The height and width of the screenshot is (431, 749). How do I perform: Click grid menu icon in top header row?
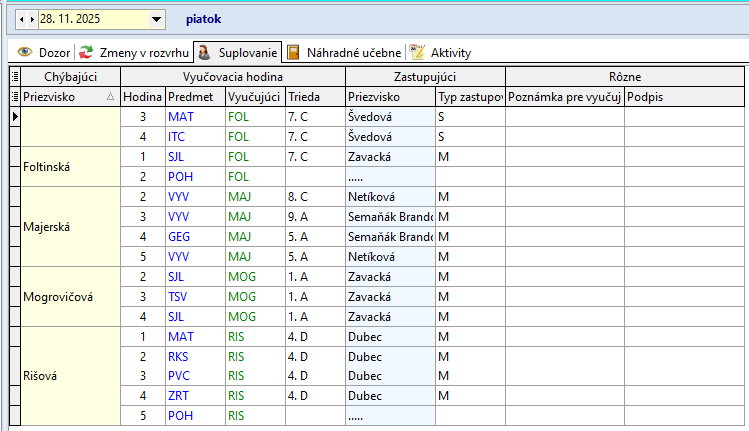tap(14, 76)
